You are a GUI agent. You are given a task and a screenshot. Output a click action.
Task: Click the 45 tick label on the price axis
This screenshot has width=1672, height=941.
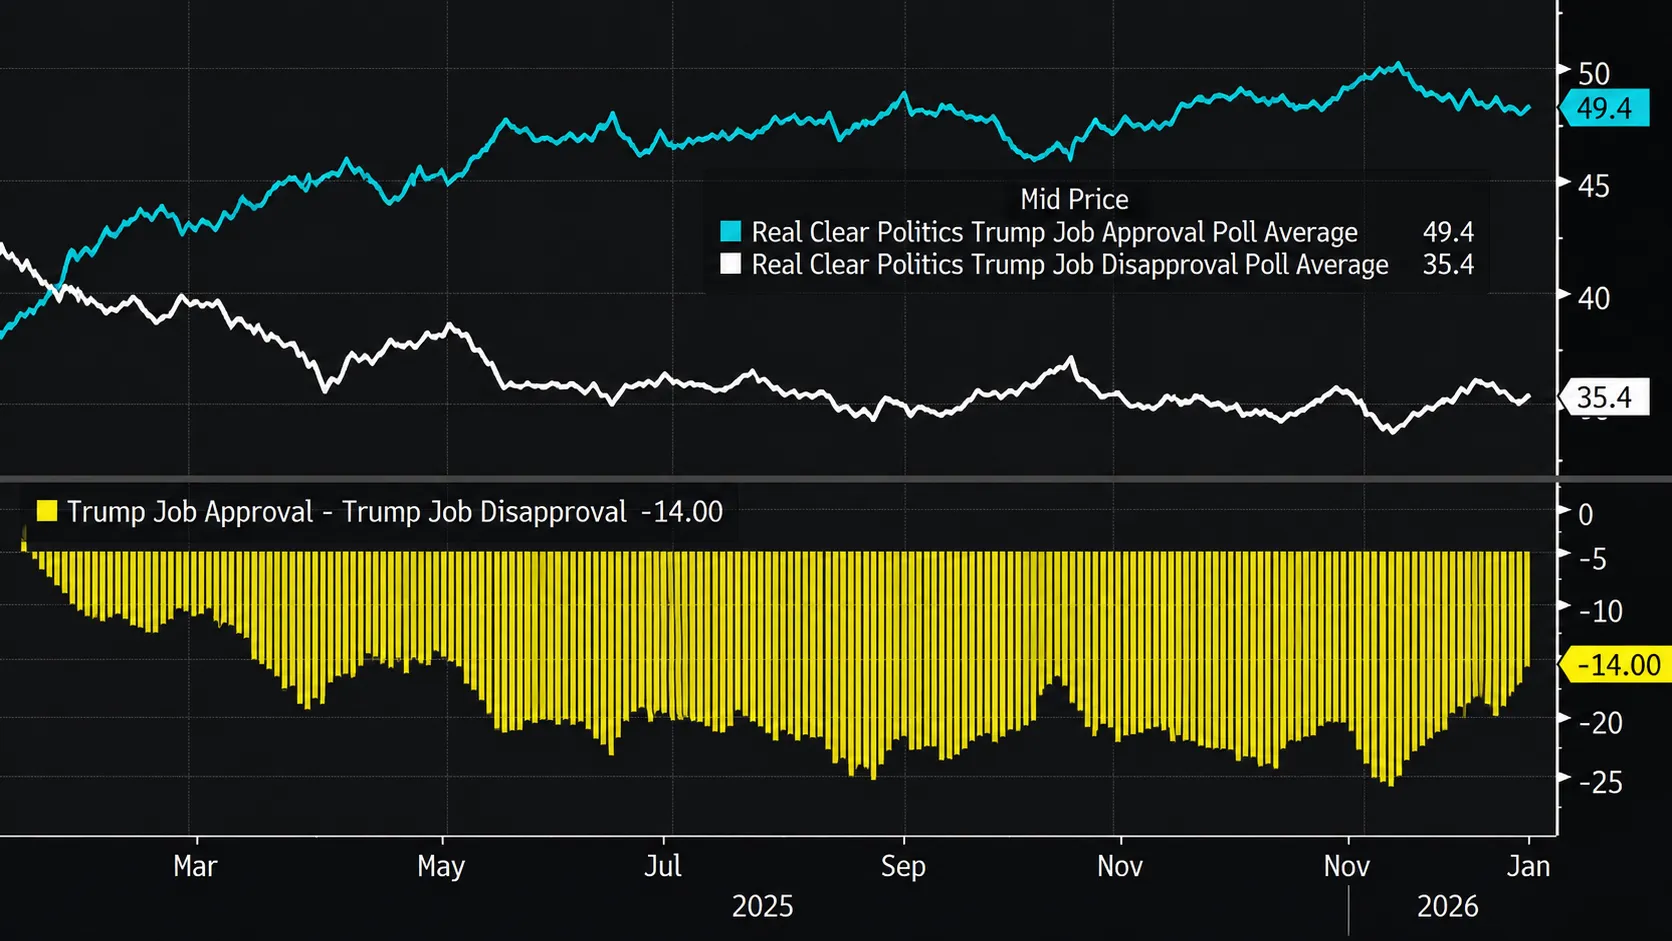pos(1594,185)
